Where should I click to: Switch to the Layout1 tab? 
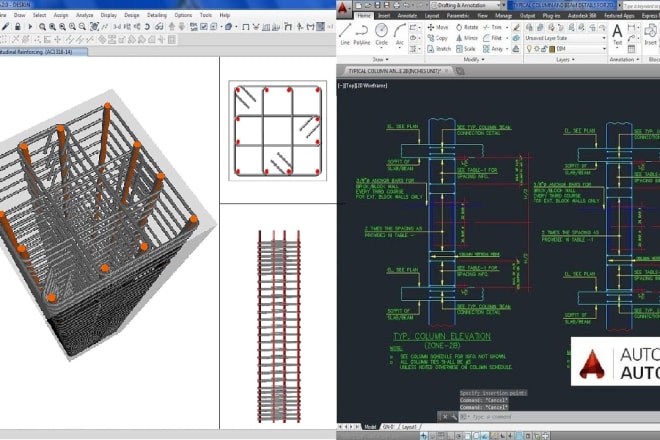click(409, 427)
